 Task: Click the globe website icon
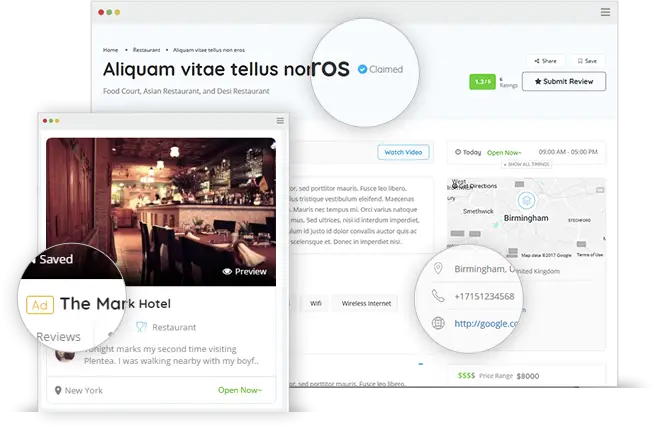[438, 323]
